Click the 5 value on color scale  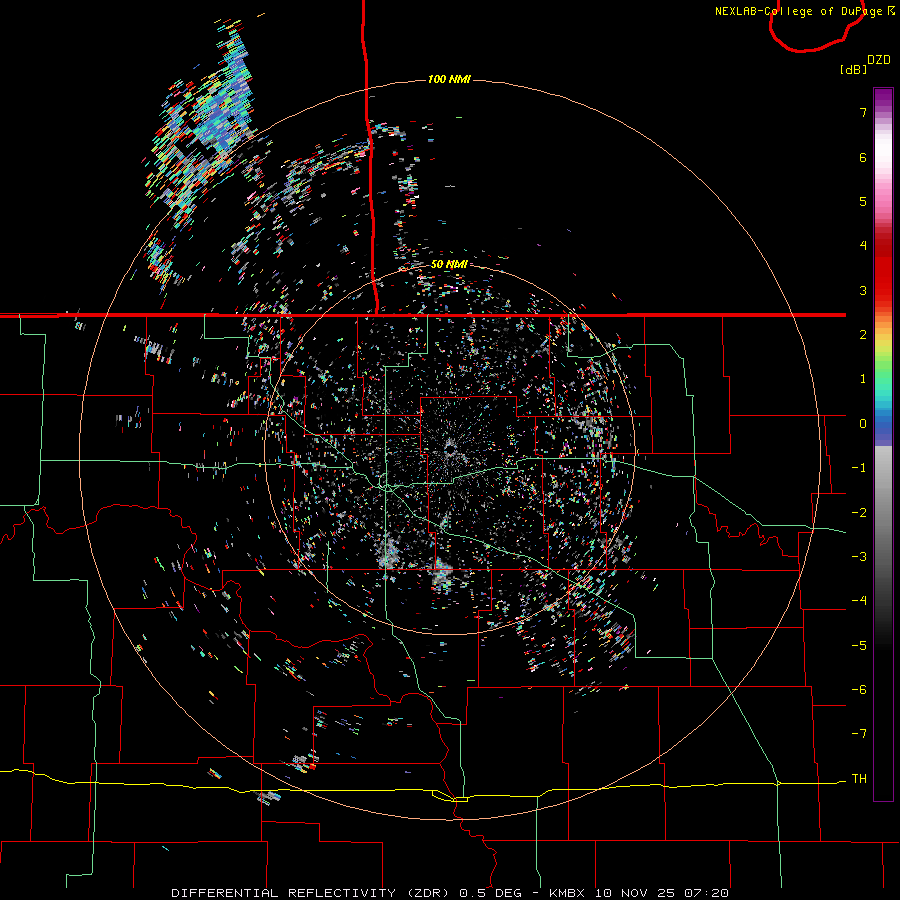click(x=863, y=201)
